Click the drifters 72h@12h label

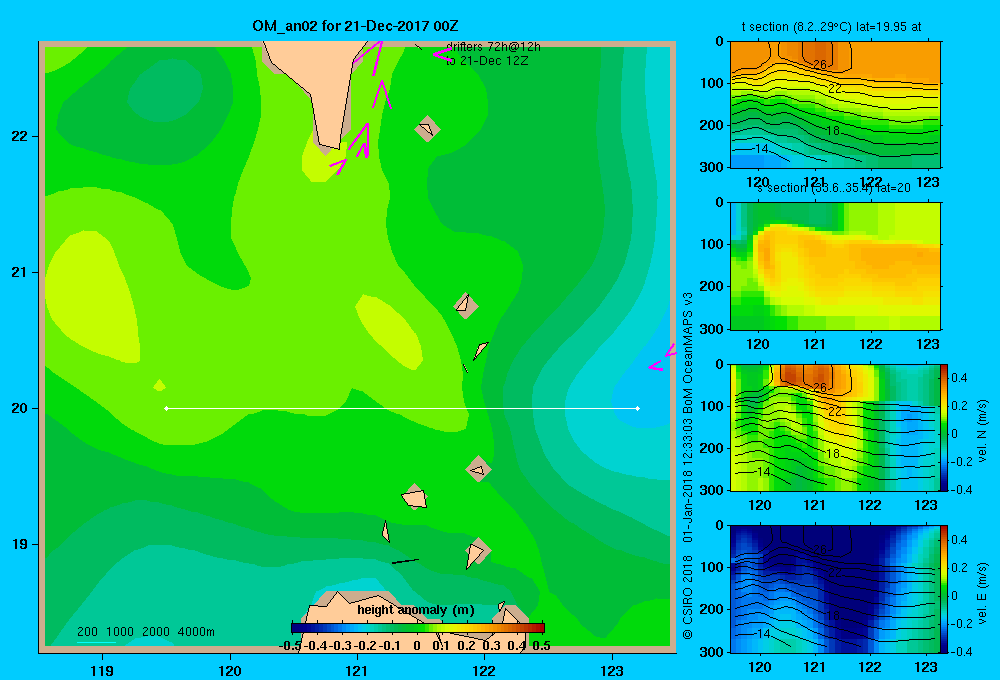(493, 47)
